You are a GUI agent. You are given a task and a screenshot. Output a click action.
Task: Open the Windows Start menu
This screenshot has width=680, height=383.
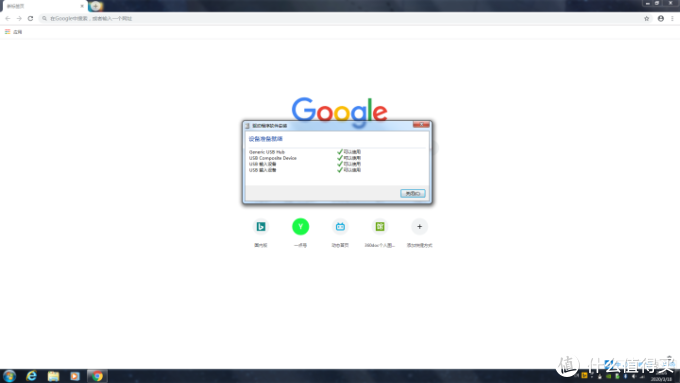(x=9, y=376)
